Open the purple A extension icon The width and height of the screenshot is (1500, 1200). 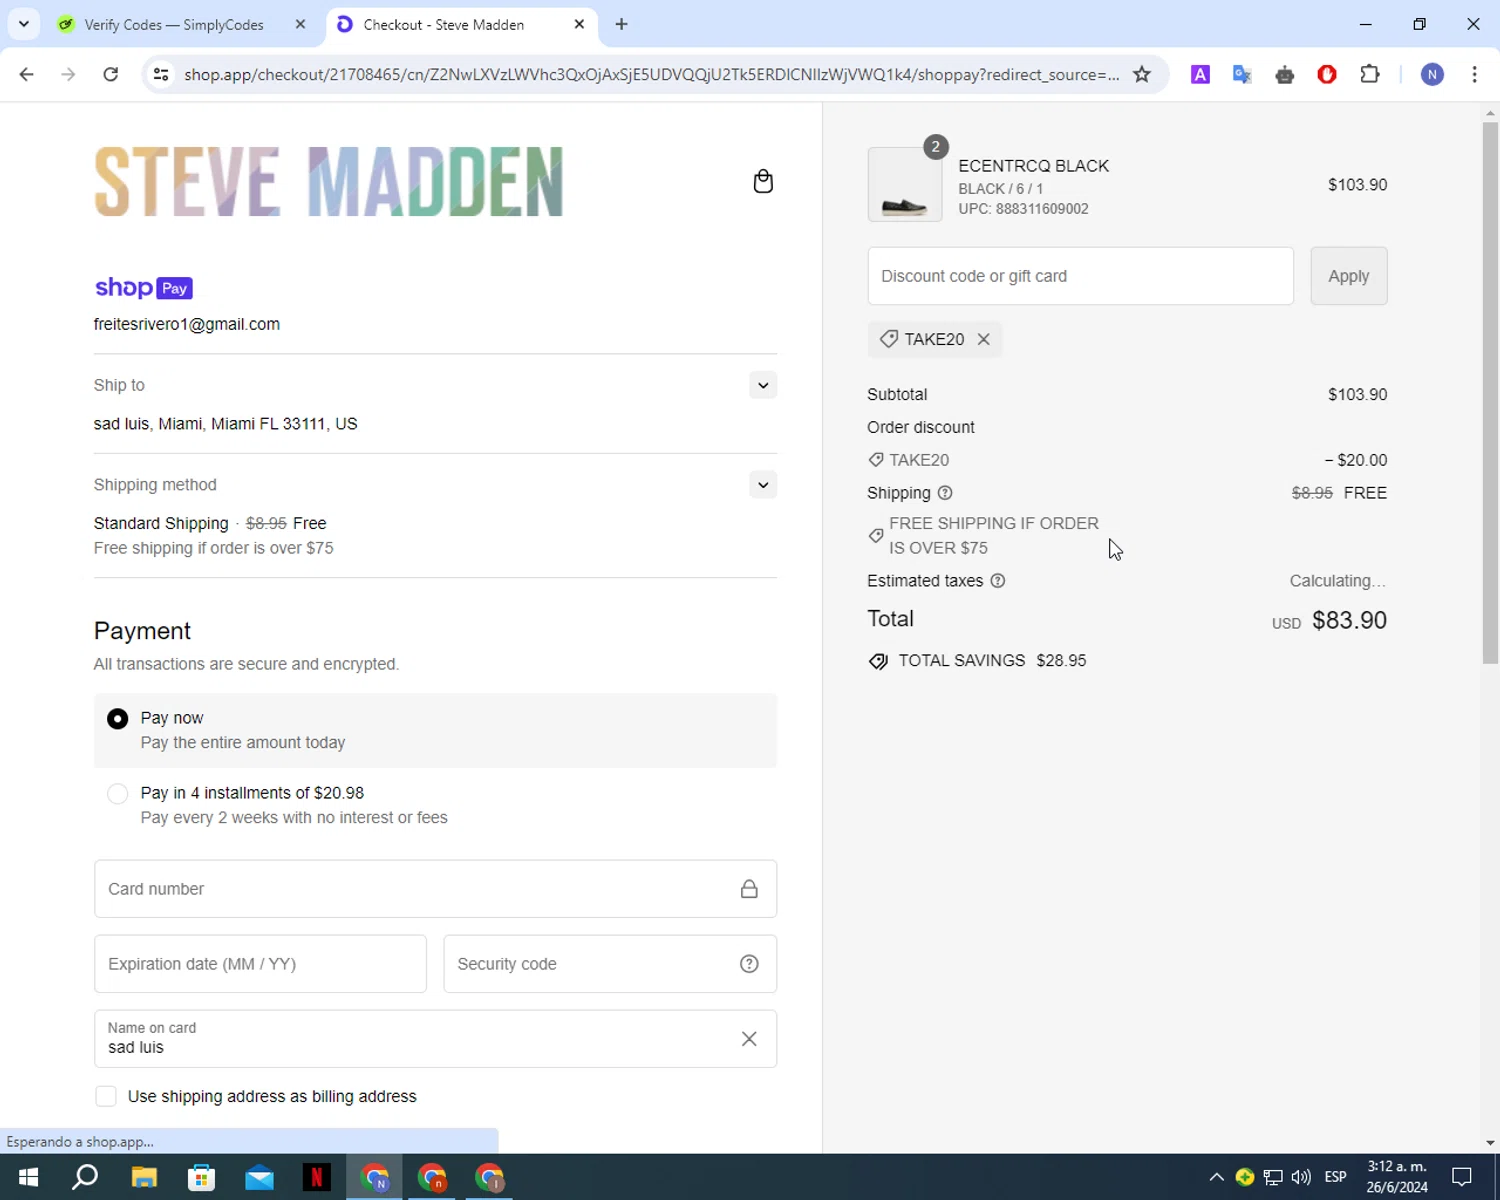(x=1200, y=74)
